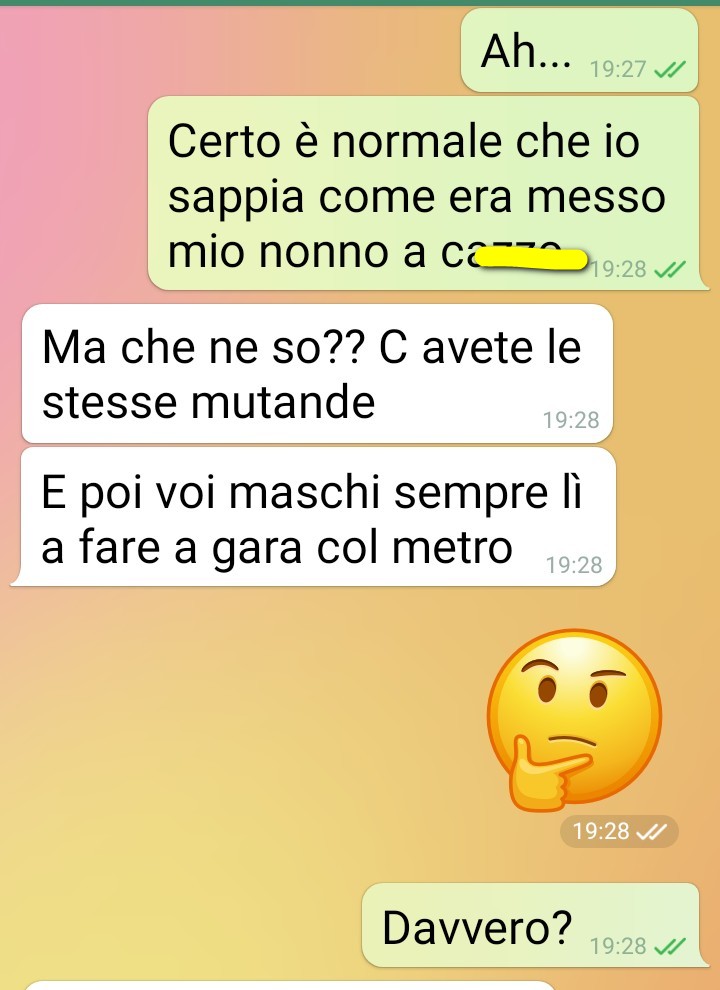Viewport: 720px width, 990px height.
Task: Tap the word 'metro' in received message
Action: click(452, 548)
